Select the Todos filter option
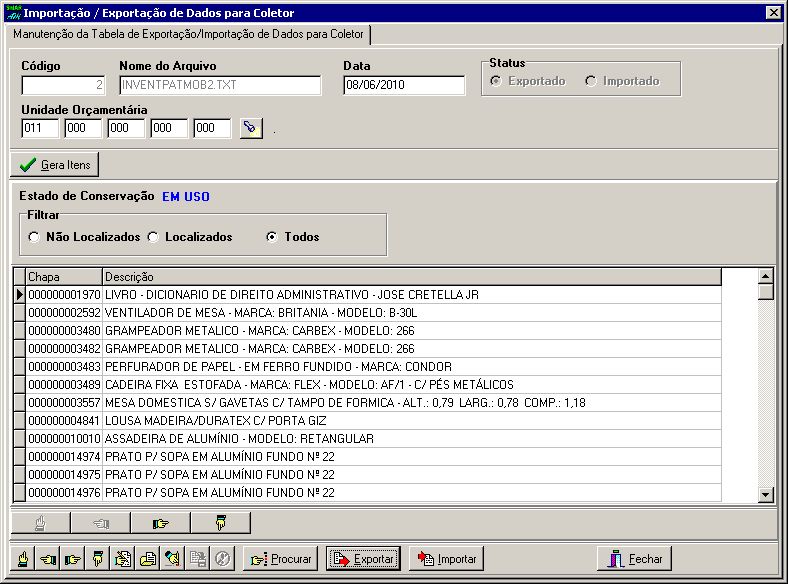This screenshot has width=788, height=584. coord(272,237)
